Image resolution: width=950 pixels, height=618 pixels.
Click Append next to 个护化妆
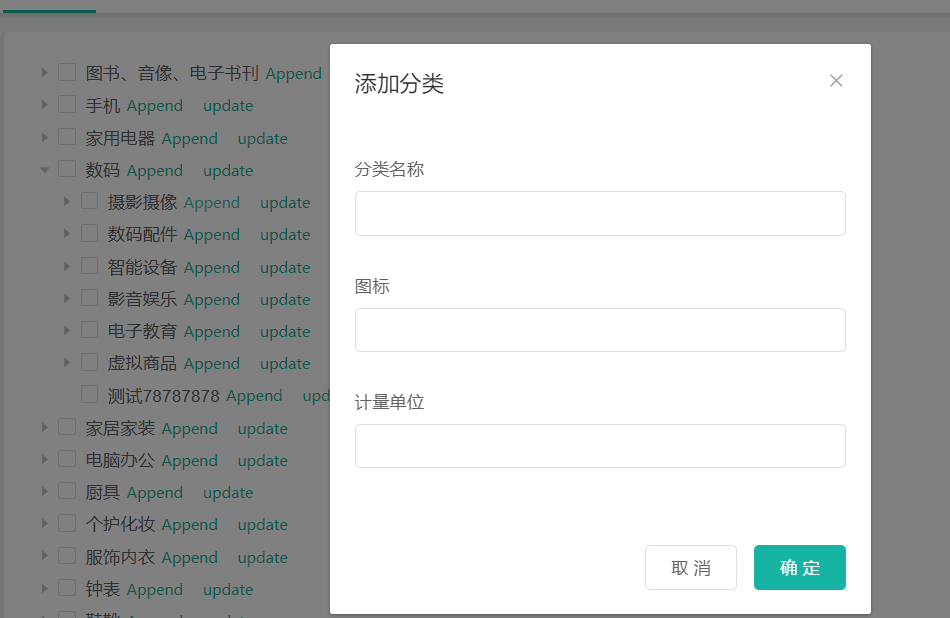(x=190, y=525)
